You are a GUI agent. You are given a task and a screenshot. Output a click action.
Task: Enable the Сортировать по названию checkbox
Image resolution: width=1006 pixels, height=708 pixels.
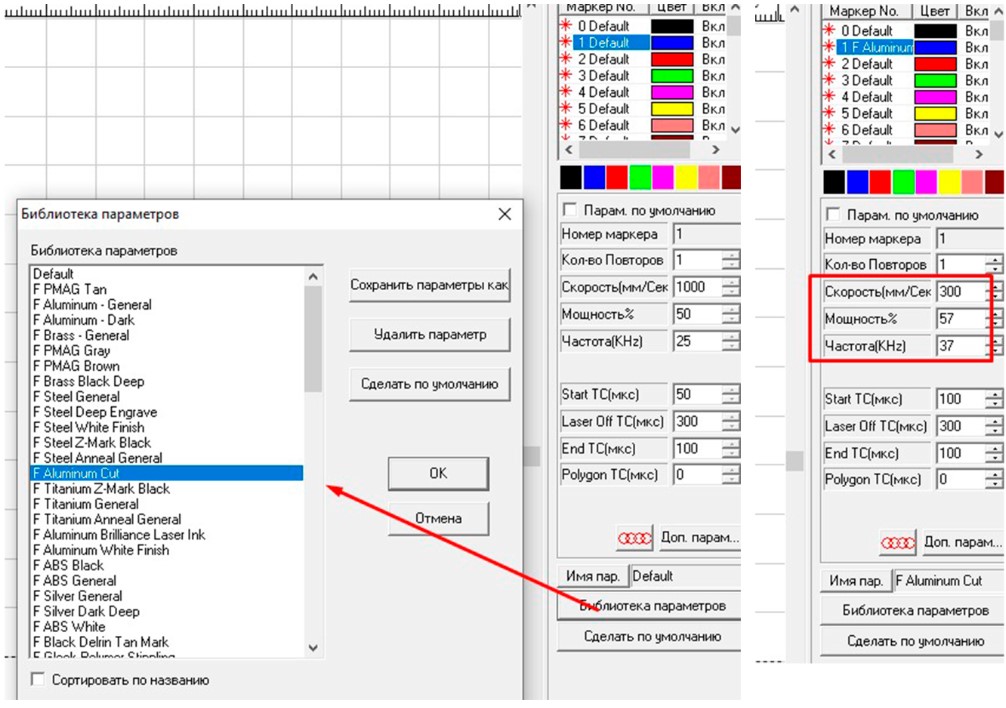39,680
